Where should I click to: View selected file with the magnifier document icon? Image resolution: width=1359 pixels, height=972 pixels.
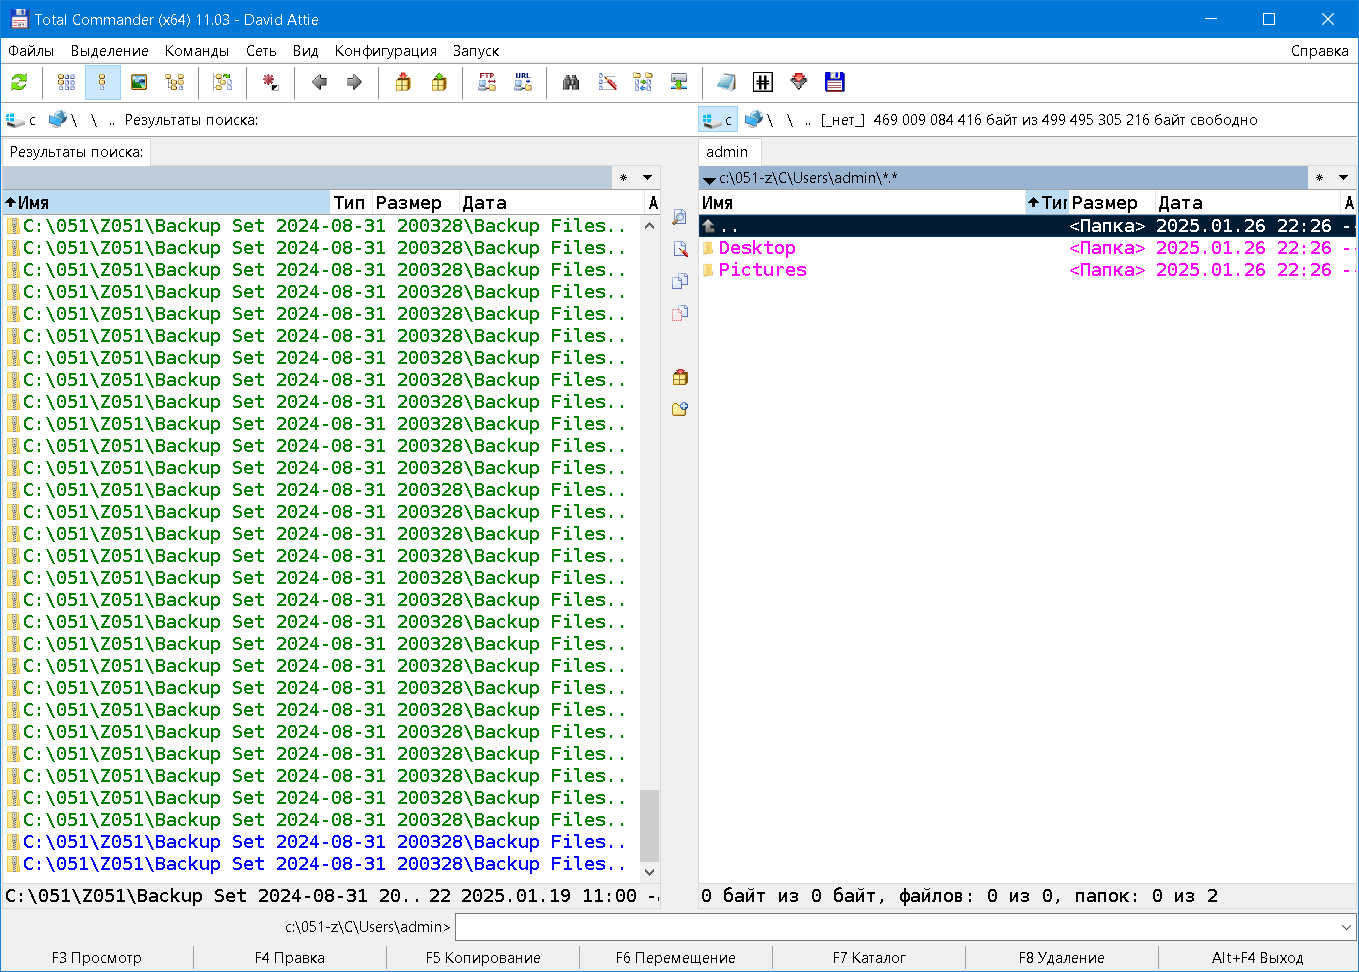680,217
